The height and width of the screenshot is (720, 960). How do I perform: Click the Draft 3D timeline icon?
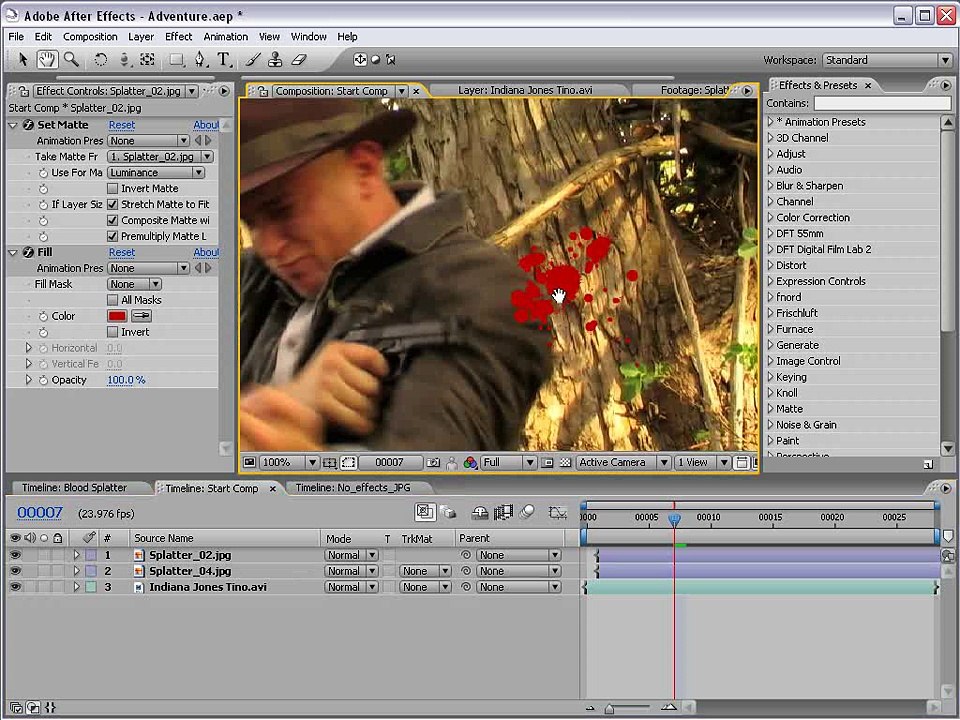pos(448,512)
